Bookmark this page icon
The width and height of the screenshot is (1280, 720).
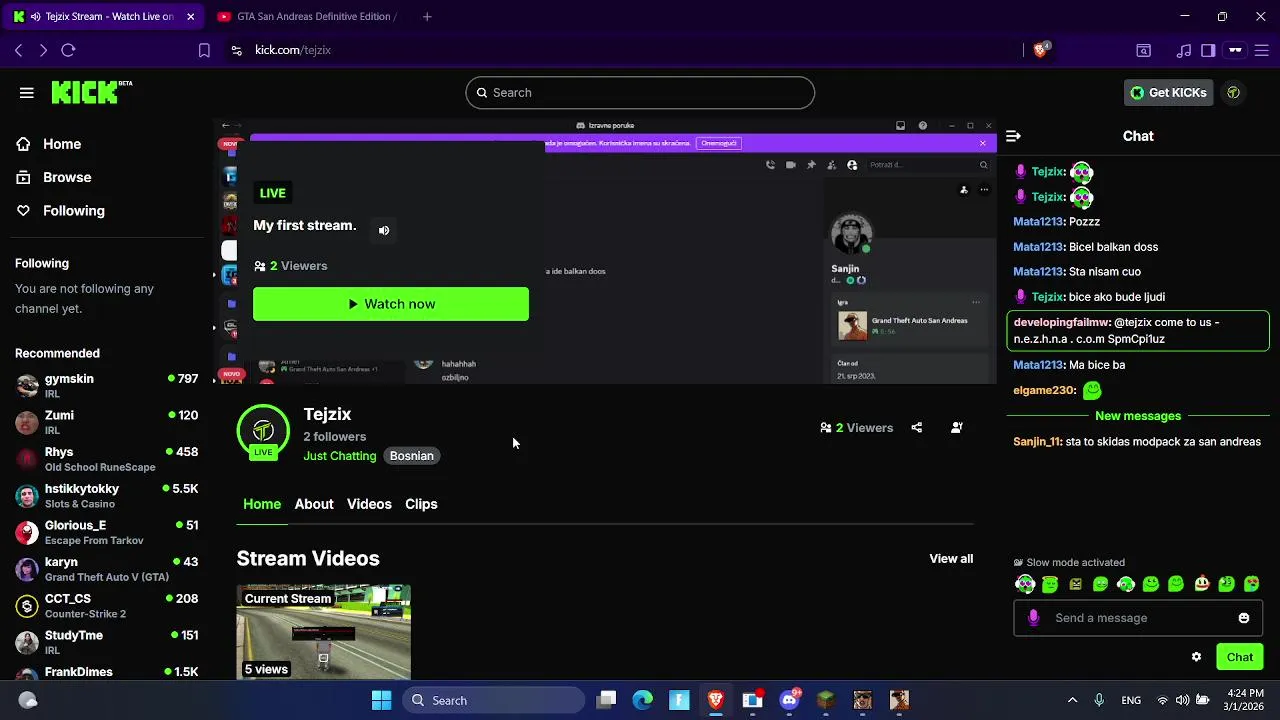click(x=204, y=50)
